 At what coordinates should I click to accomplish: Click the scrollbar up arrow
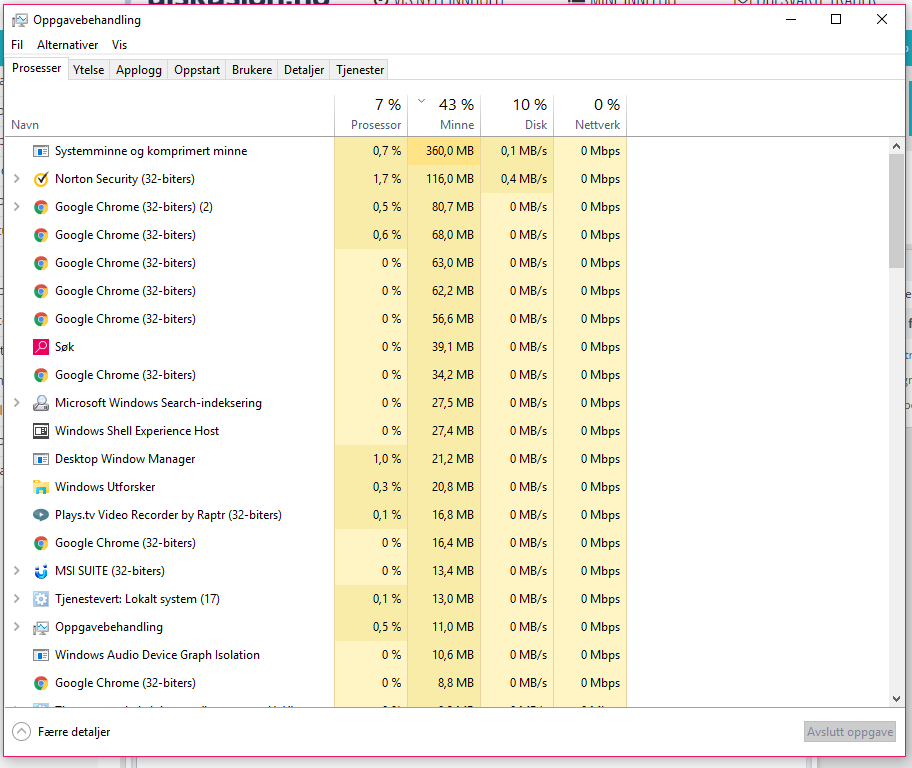896,147
